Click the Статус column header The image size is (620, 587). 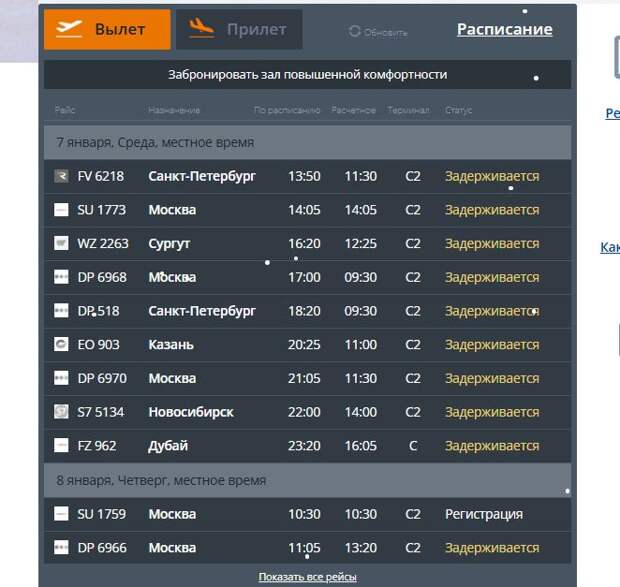[x=458, y=110]
